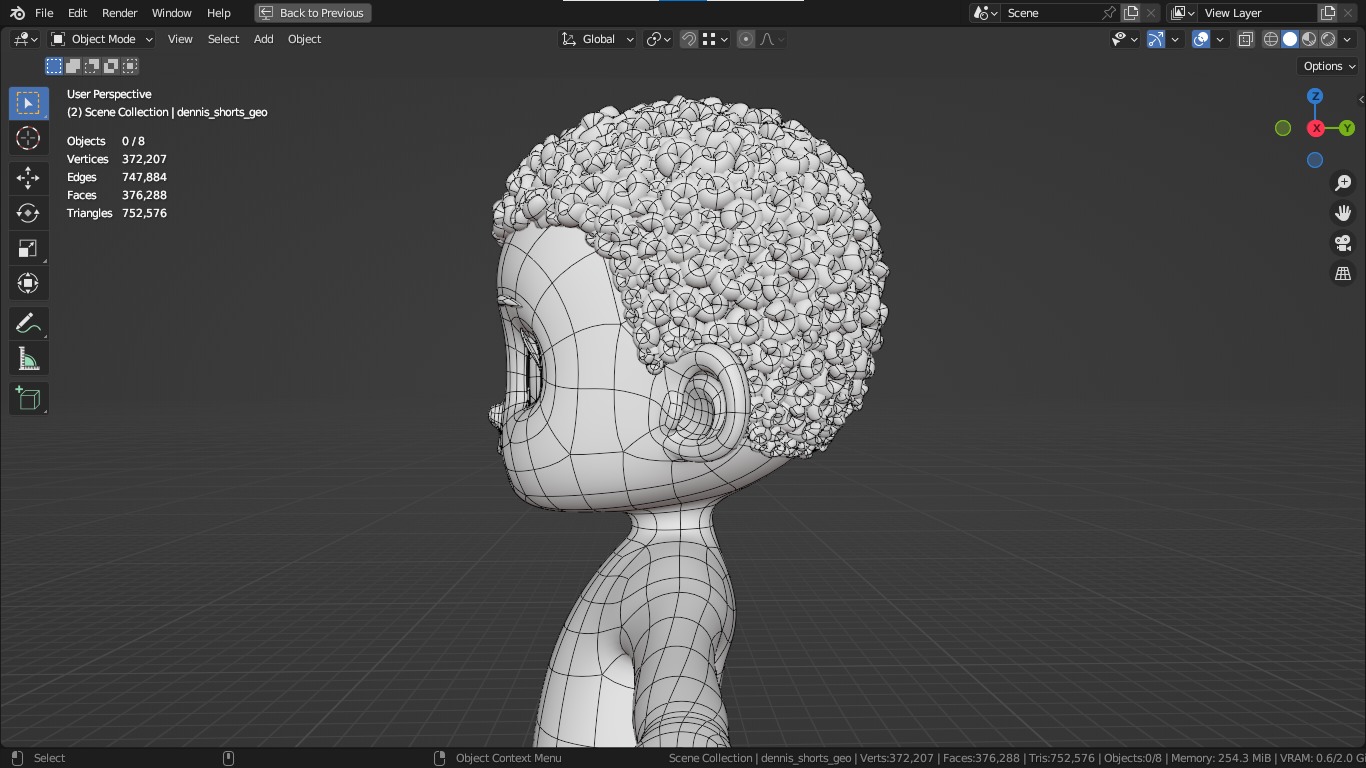Select the Rotate tool
The height and width of the screenshot is (768, 1366).
pos(28,213)
